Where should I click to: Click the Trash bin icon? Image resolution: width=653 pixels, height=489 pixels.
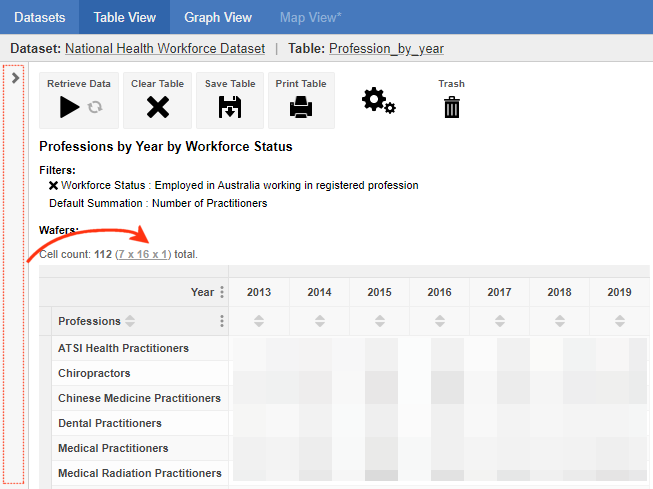pos(452,106)
